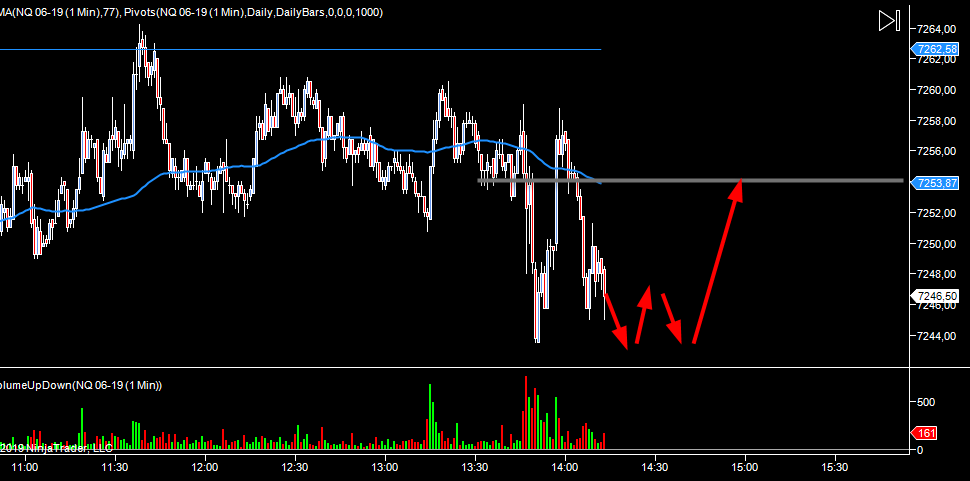Select the tall red arrow pointing to gray line
The width and height of the screenshot is (970, 481).
pyautogui.click(x=717, y=261)
